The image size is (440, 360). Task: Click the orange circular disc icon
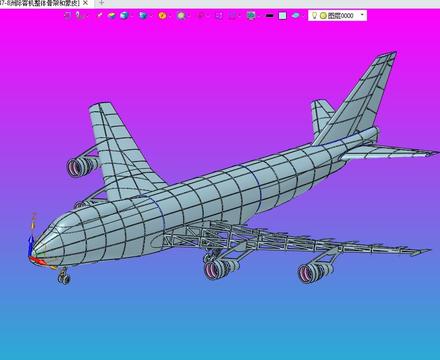[x=162, y=15]
